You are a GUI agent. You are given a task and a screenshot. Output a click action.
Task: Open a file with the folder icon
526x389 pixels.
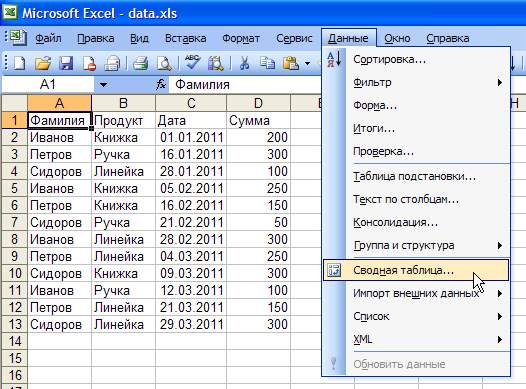[43, 63]
